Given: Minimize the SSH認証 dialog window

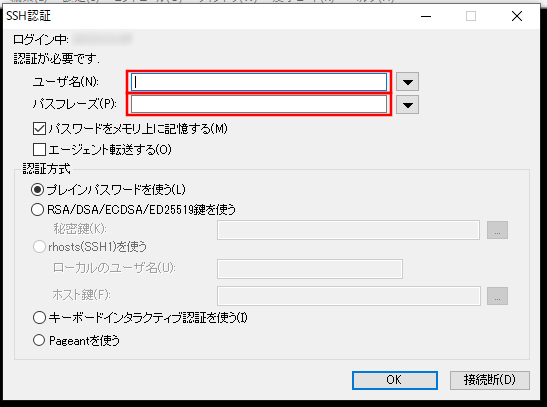Looking at the screenshot, I should [426, 16].
